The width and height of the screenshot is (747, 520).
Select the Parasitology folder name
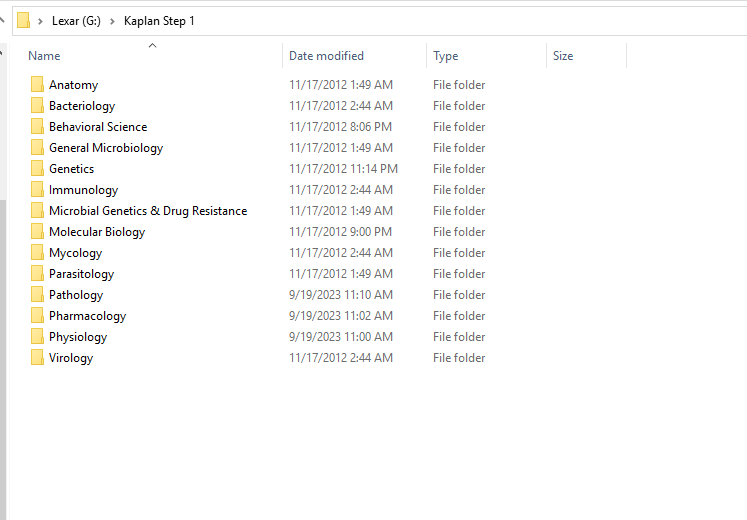tap(81, 273)
